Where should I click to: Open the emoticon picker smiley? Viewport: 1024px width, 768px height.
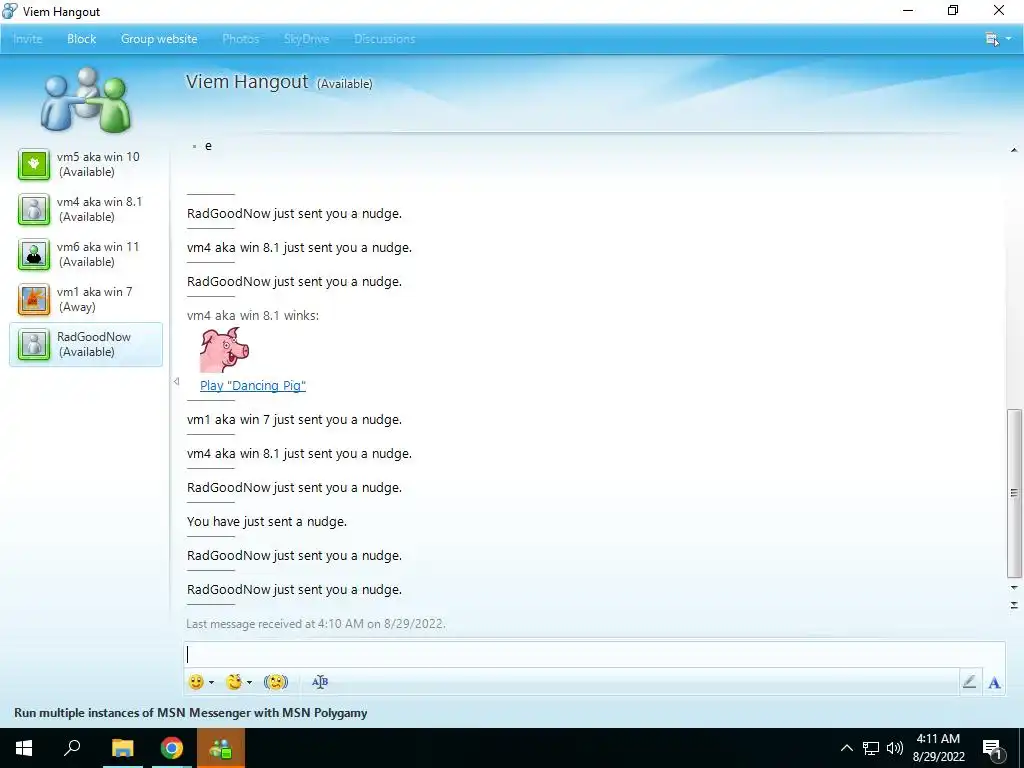click(x=196, y=682)
